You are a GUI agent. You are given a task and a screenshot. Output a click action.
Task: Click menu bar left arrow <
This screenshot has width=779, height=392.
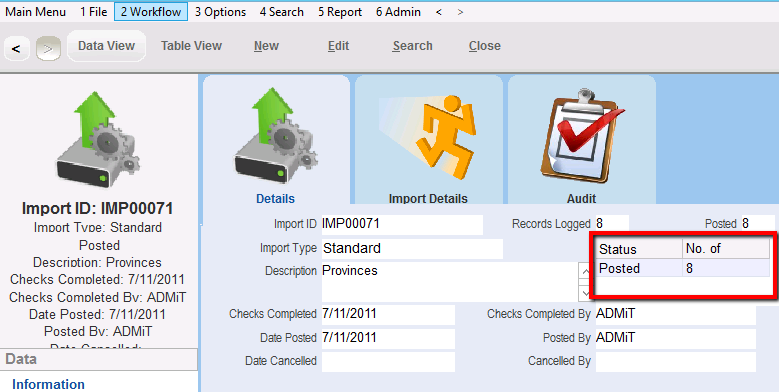tap(439, 12)
